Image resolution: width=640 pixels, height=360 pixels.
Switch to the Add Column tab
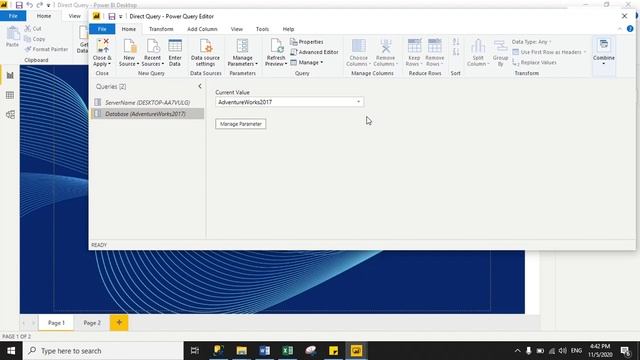pyautogui.click(x=202, y=29)
